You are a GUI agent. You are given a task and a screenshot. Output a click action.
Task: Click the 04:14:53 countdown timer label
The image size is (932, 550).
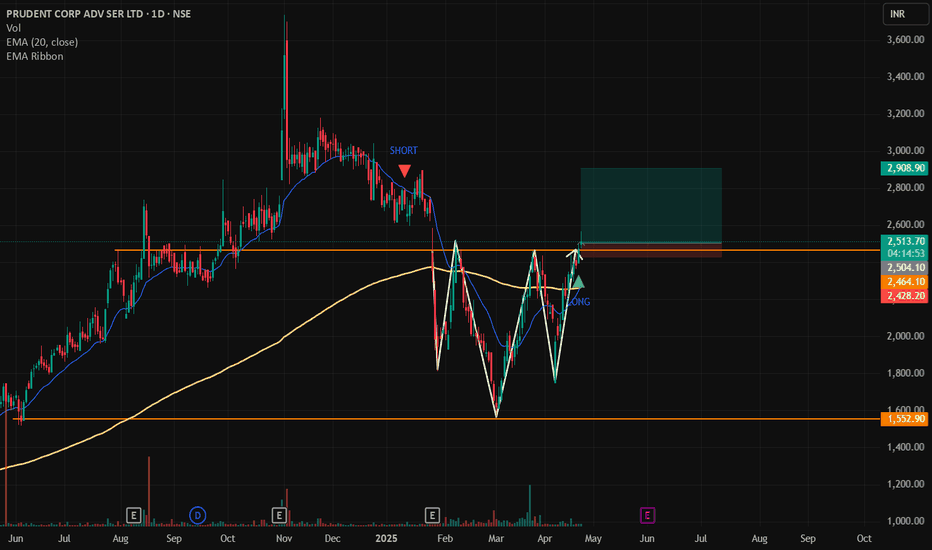click(x=904, y=253)
